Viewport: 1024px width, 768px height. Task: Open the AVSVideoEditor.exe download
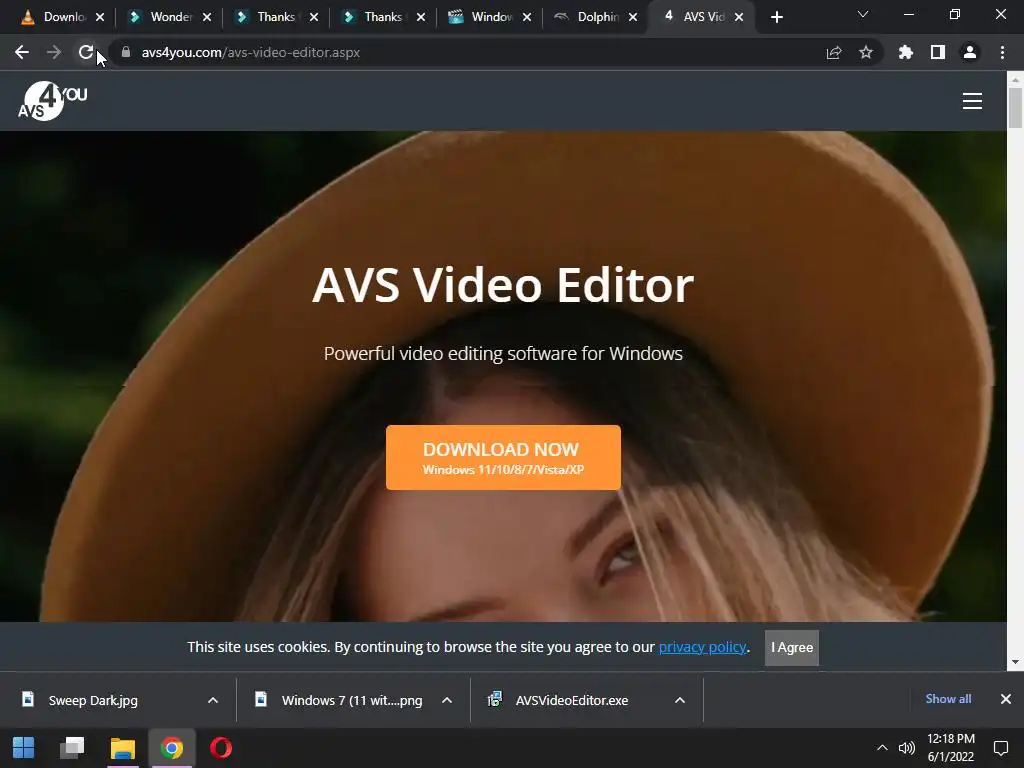(x=571, y=700)
